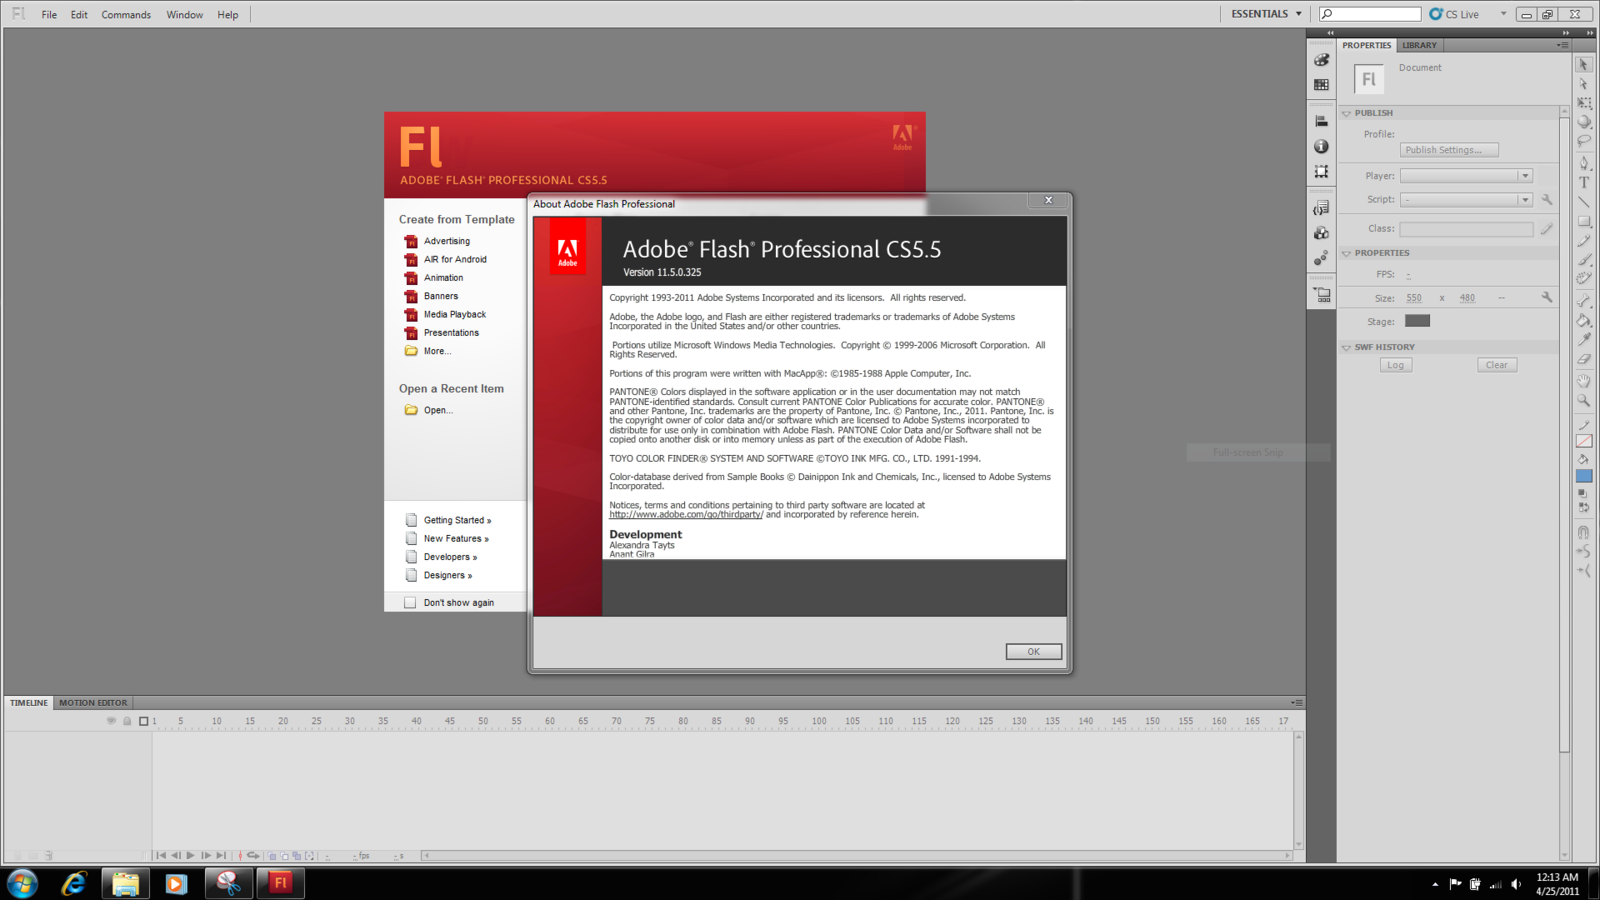Toggle Edit Multiple Frames button

[297, 856]
